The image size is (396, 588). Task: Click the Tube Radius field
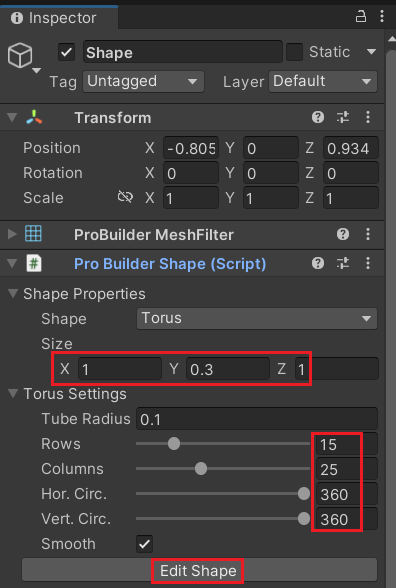[257, 419]
